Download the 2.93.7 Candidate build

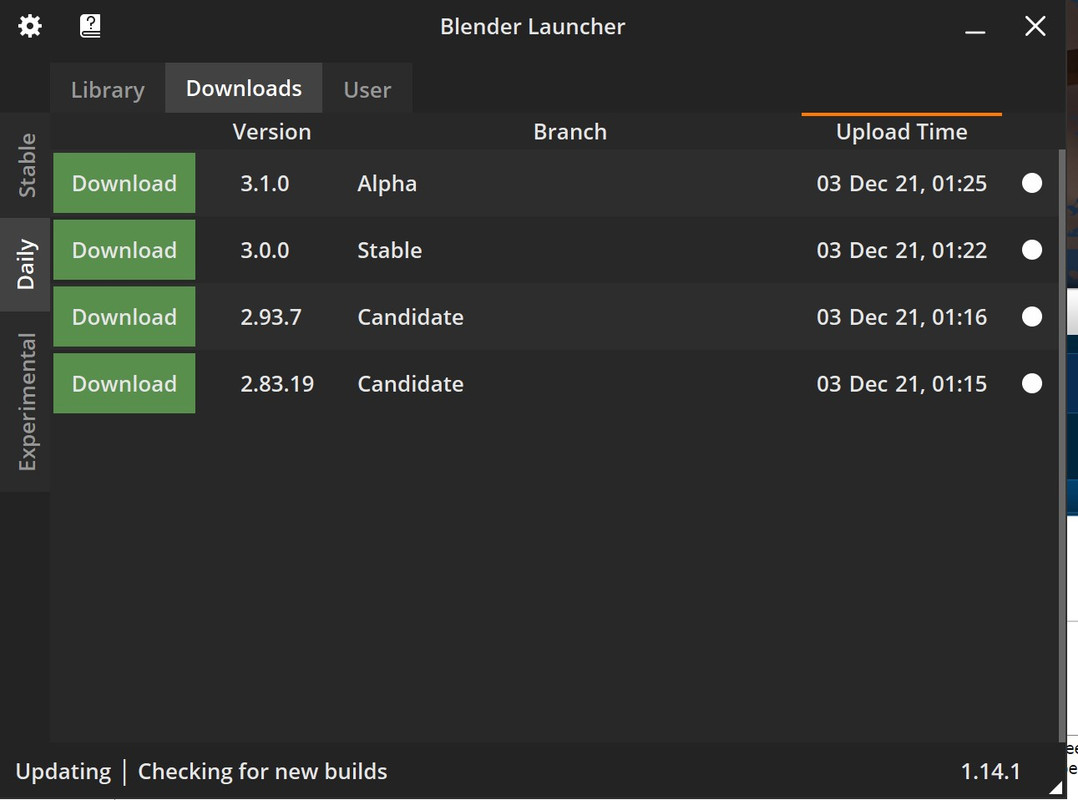pos(124,316)
